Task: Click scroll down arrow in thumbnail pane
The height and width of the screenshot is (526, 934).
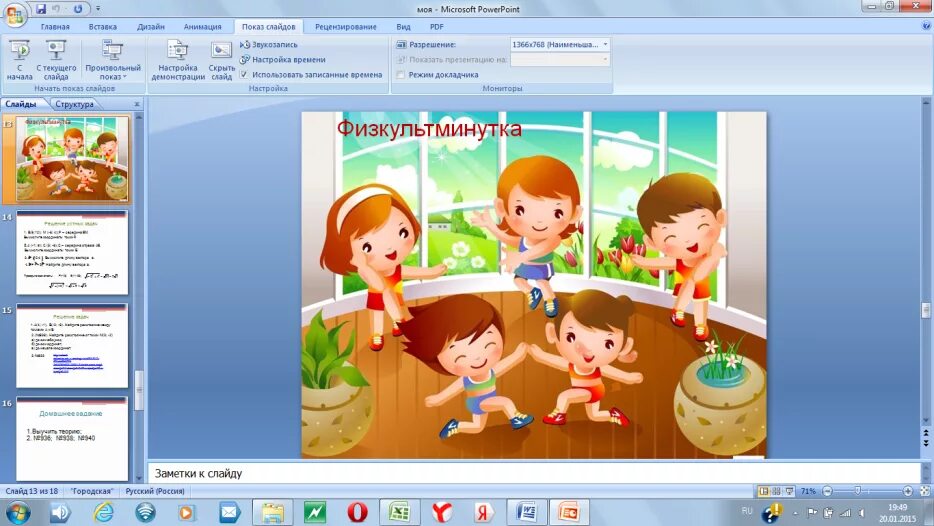Action: coord(139,478)
